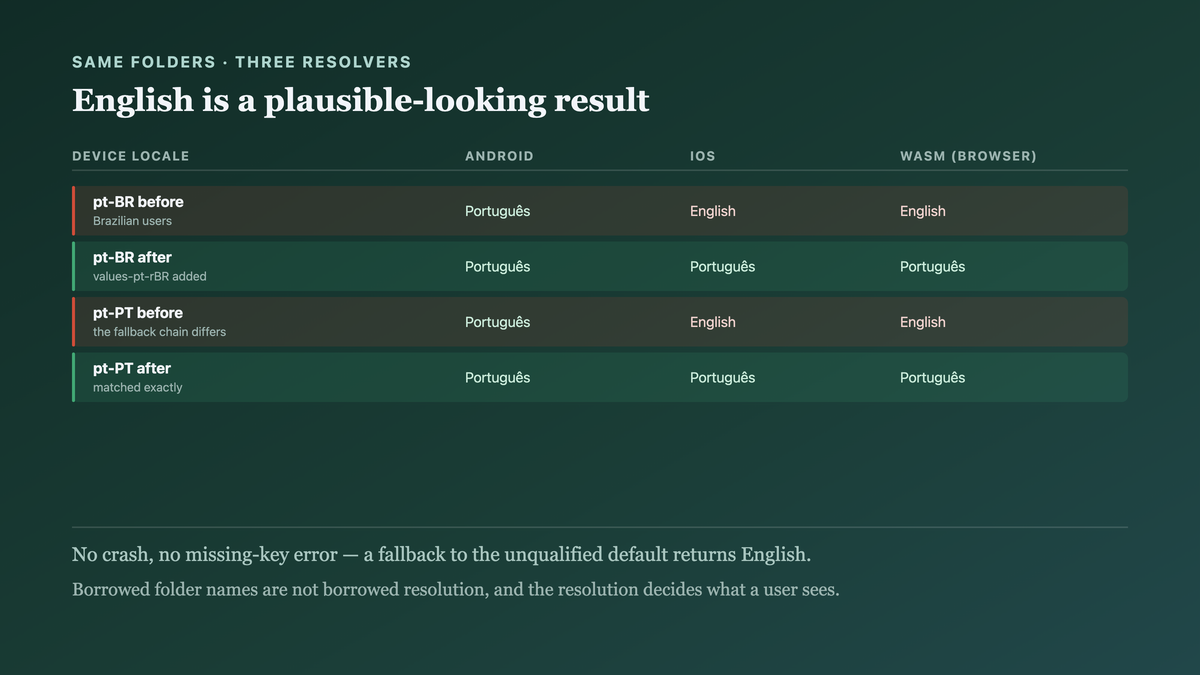1200x675 pixels.
Task: Click the 'DEVICE LOCALE' column header
Action: 131,156
